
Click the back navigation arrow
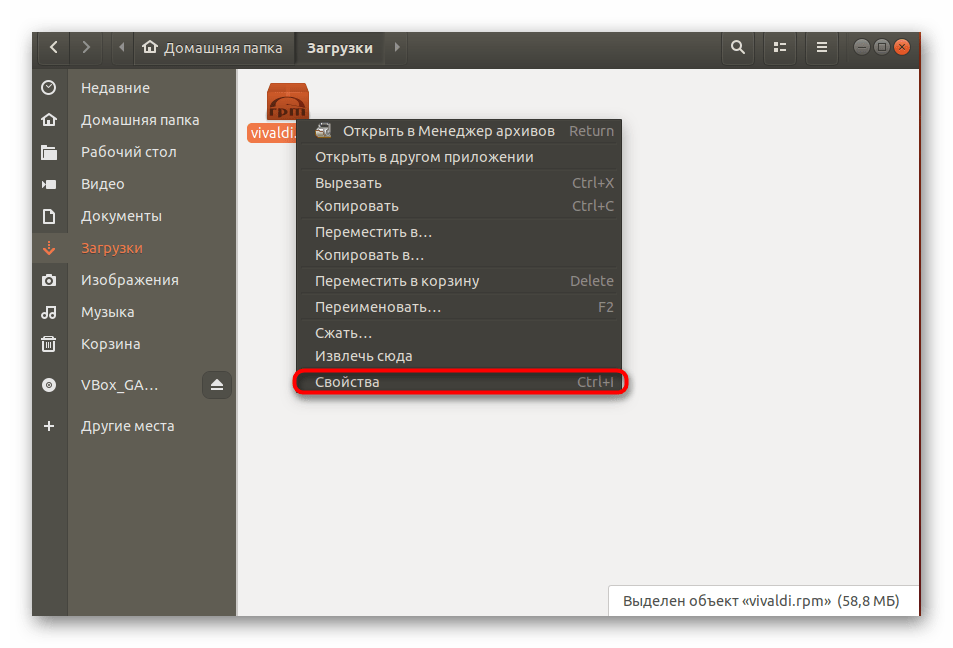53,47
